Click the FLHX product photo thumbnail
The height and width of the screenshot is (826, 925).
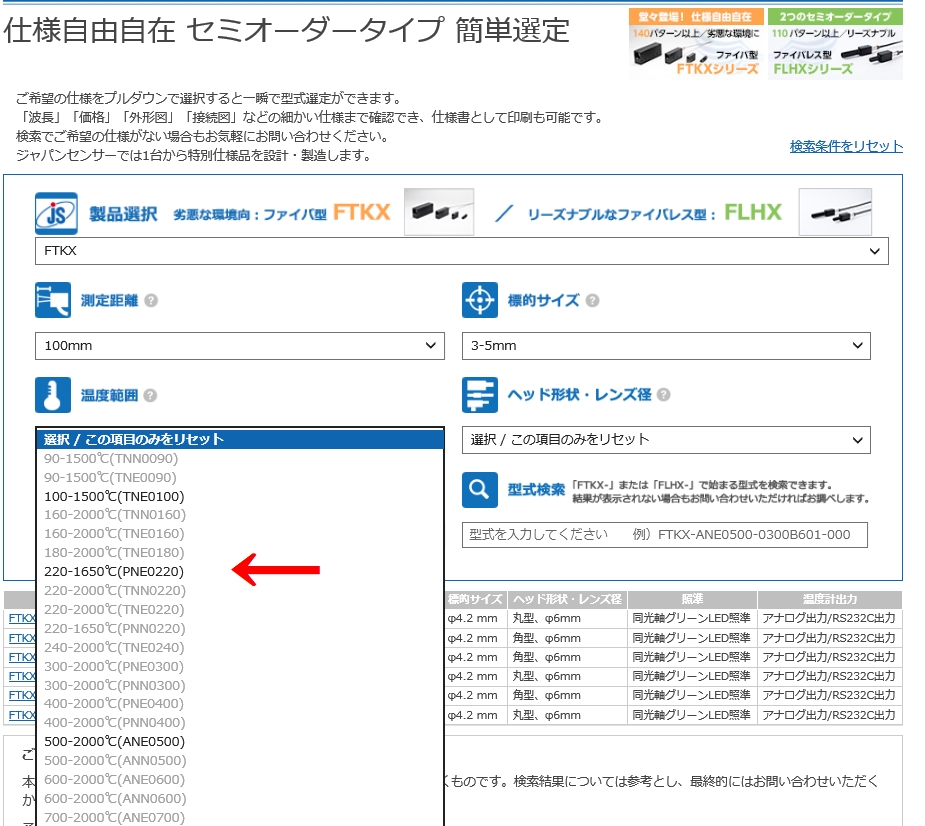coord(835,212)
